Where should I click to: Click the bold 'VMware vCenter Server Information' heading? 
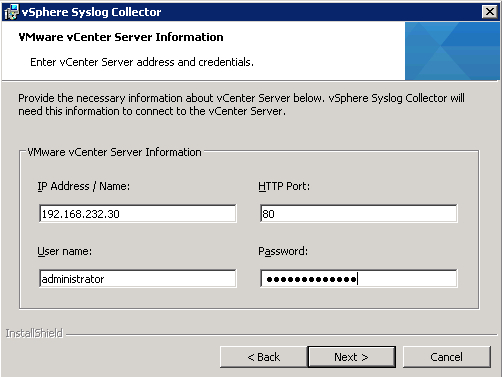[121, 37]
